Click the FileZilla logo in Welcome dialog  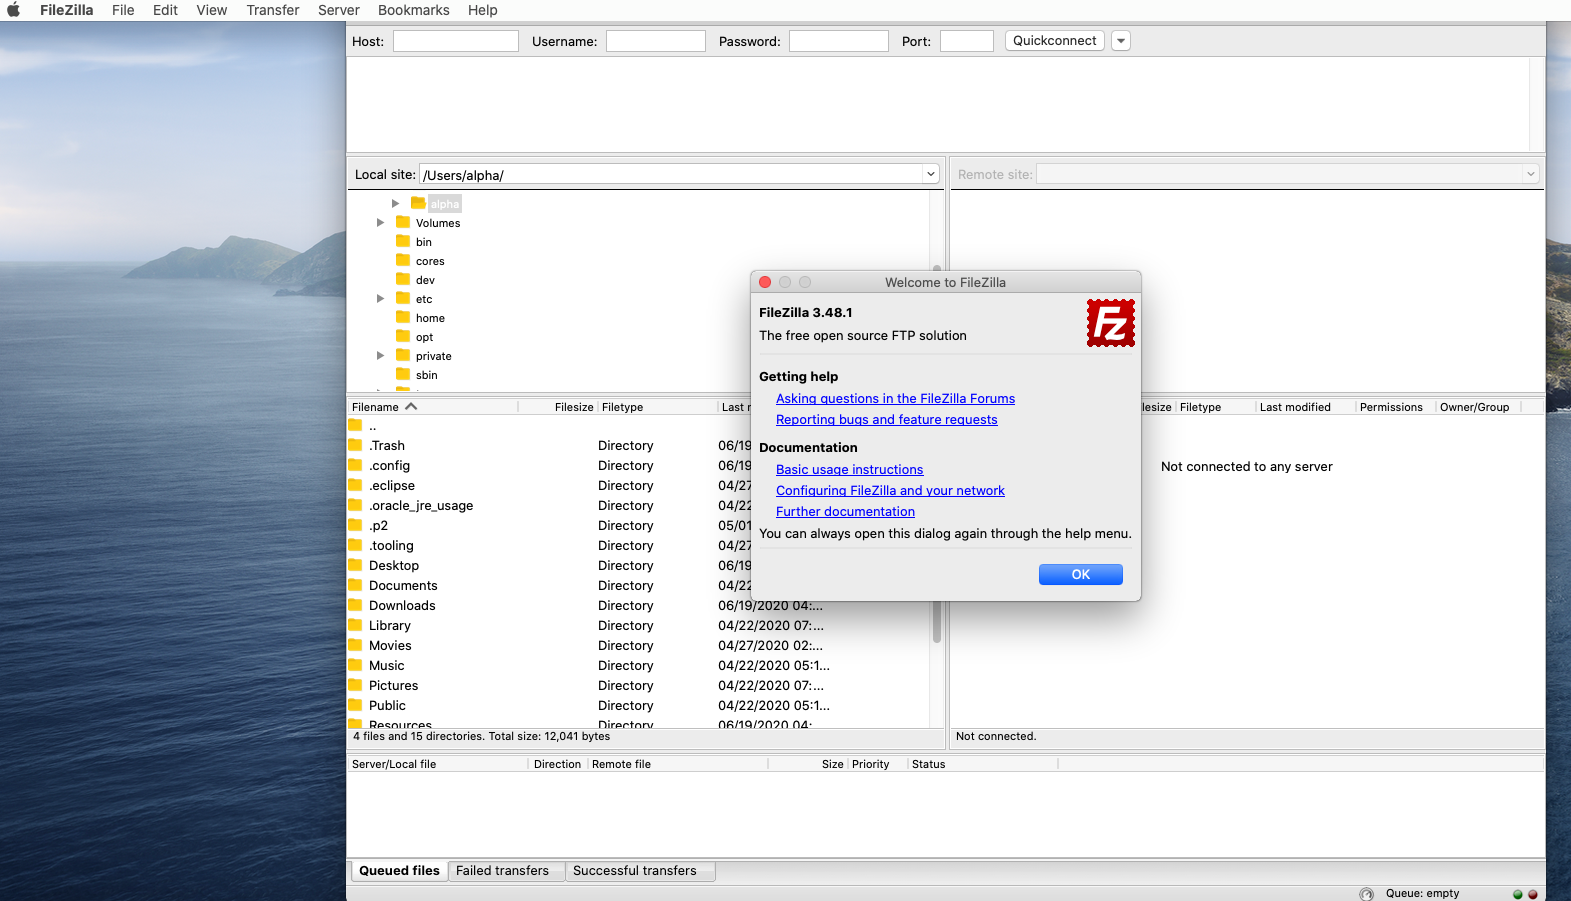[1110, 323]
